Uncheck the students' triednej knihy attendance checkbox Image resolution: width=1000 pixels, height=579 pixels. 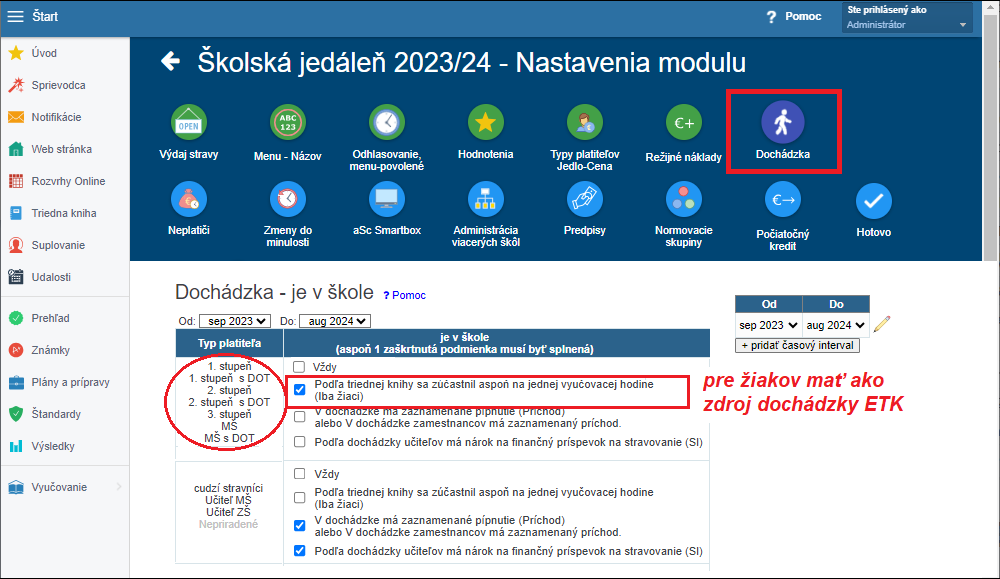click(298, 390)
